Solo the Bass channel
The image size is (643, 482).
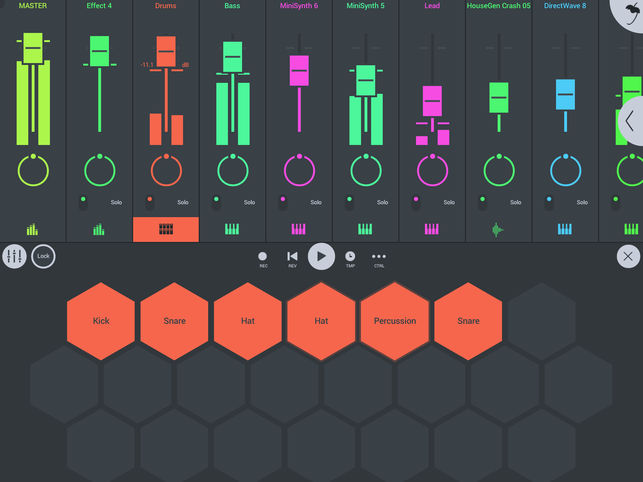pos(249,202)
